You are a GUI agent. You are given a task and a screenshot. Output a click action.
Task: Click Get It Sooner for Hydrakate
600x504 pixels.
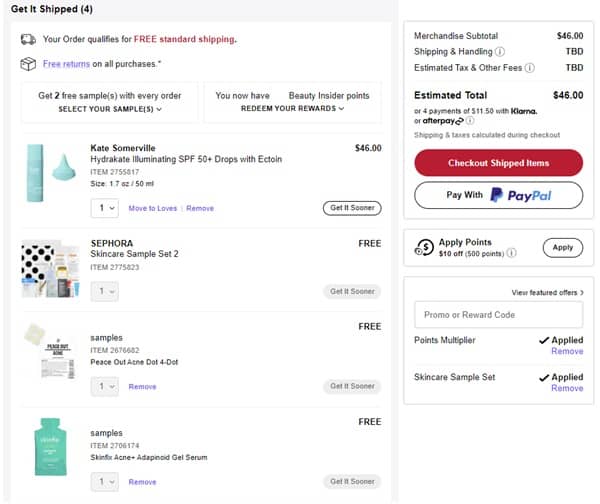(352, 208)
